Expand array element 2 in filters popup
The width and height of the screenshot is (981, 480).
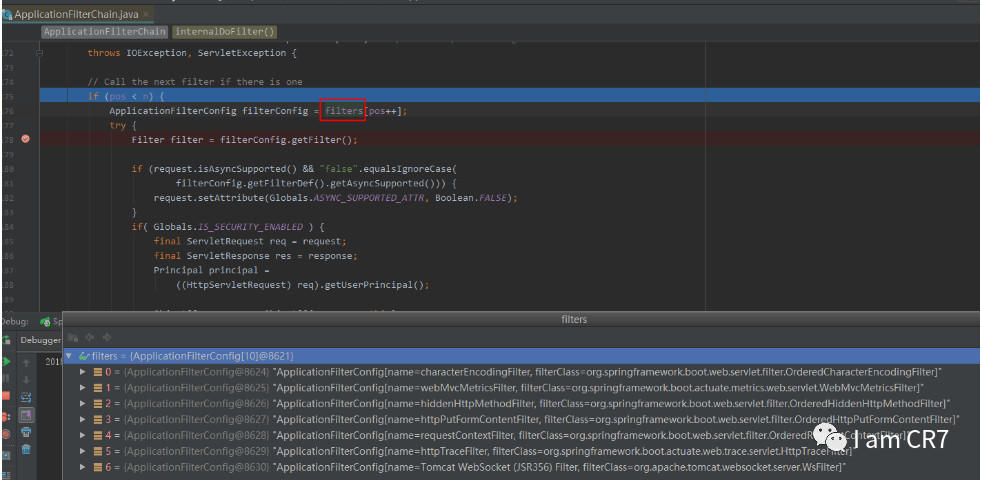tap(83, 403)
